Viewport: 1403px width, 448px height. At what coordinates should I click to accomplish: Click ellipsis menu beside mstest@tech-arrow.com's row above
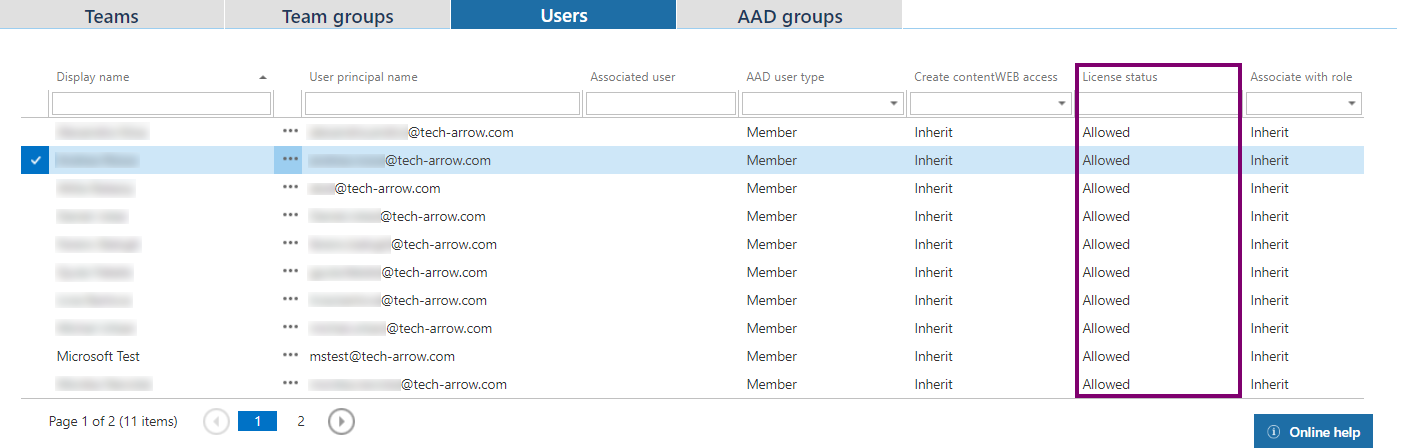(x=290, y=328)
